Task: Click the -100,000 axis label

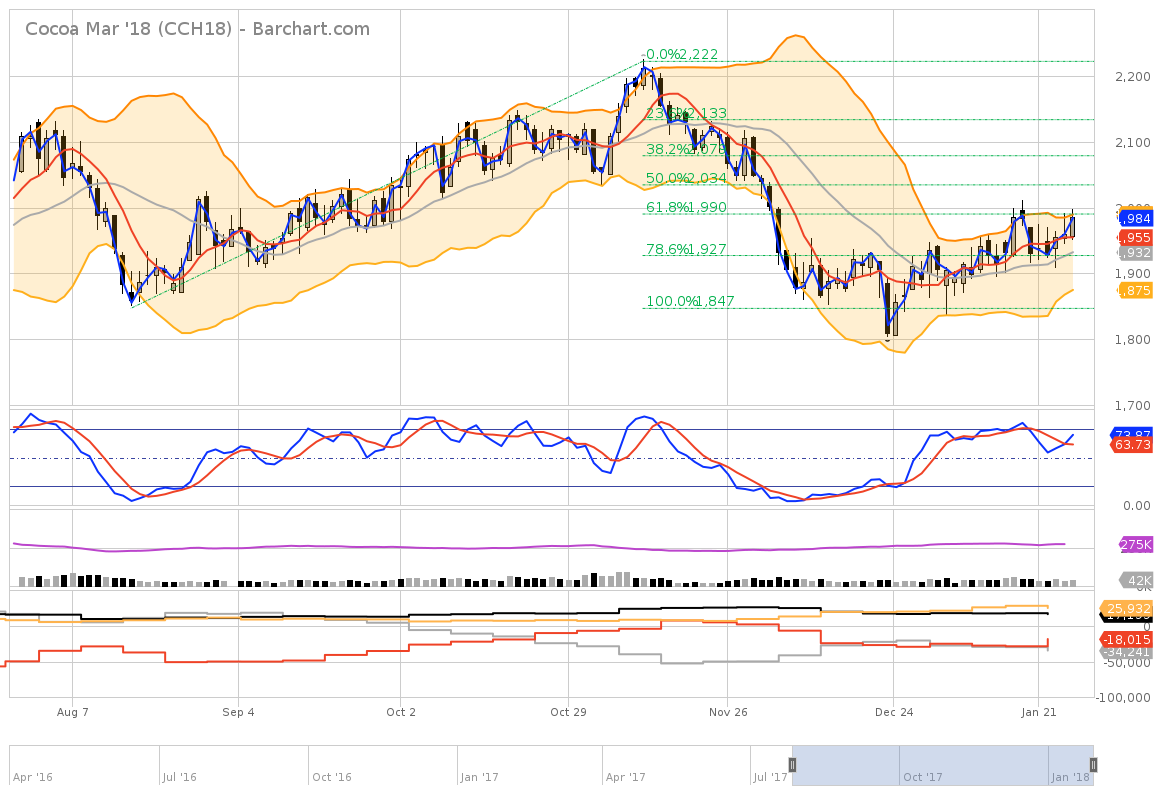Action: click(x=1123, y=698)
